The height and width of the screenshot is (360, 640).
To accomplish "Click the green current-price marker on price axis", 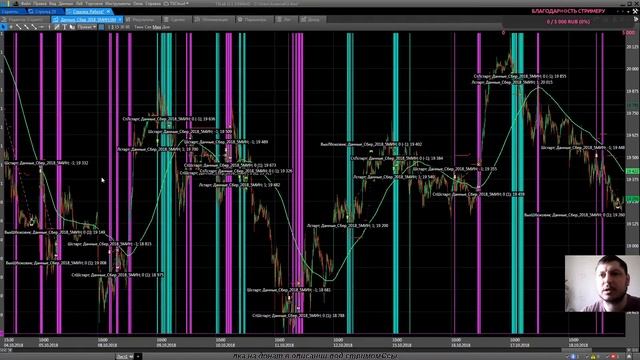I will point(632,171).
